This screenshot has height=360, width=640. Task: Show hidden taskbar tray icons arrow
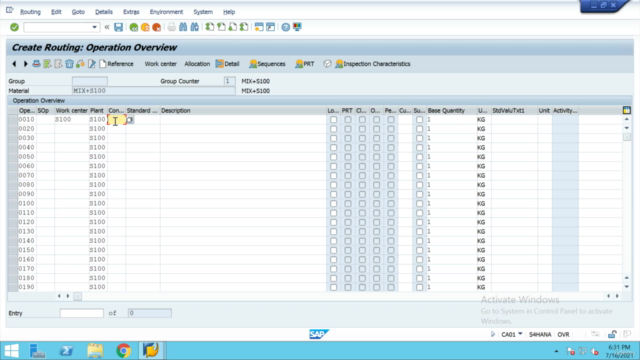[x=556, y=351]
